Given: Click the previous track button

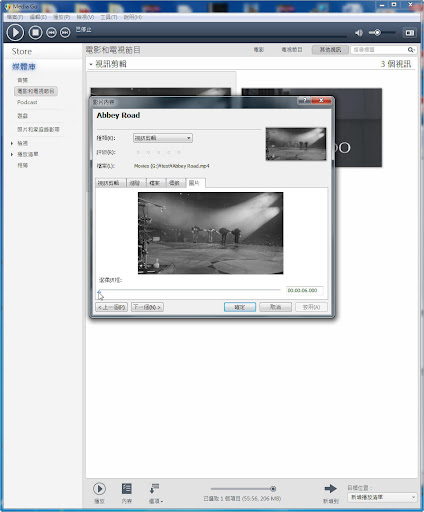Looking at the screenshot, I should [51, 32].
